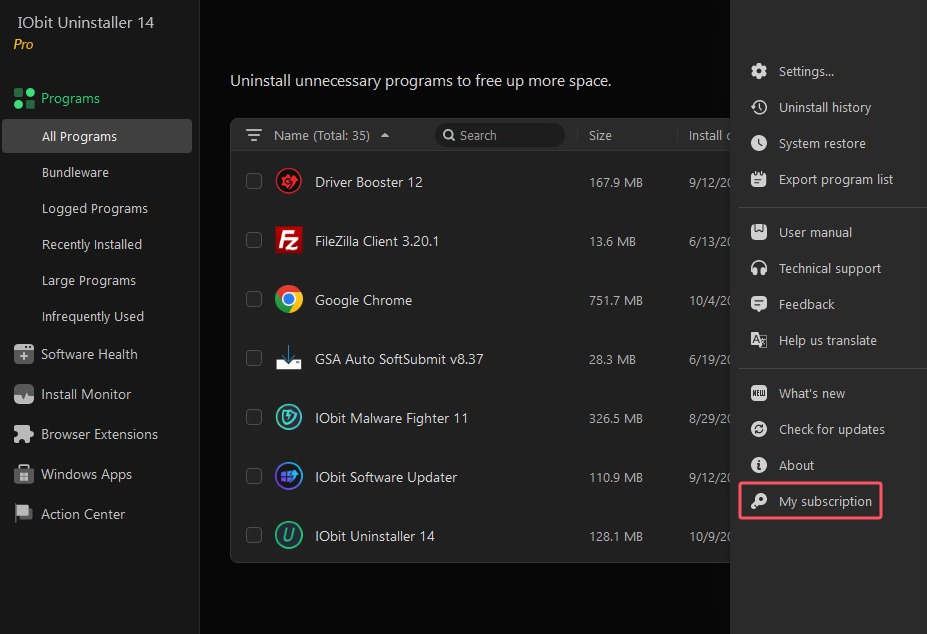The width and height of the screenshot is (927, 634).
Task: Click the Browser Extensions puzzle icon
Action: pyautogui.click(x=24, y=434)
